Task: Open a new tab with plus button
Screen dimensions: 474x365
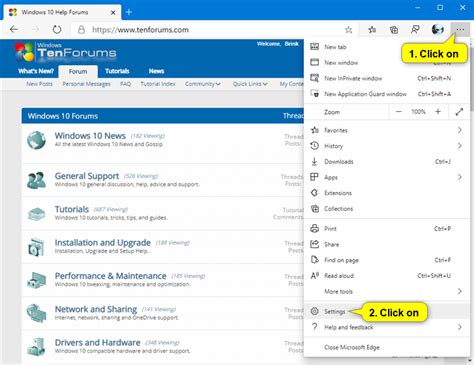Action: 129,12
